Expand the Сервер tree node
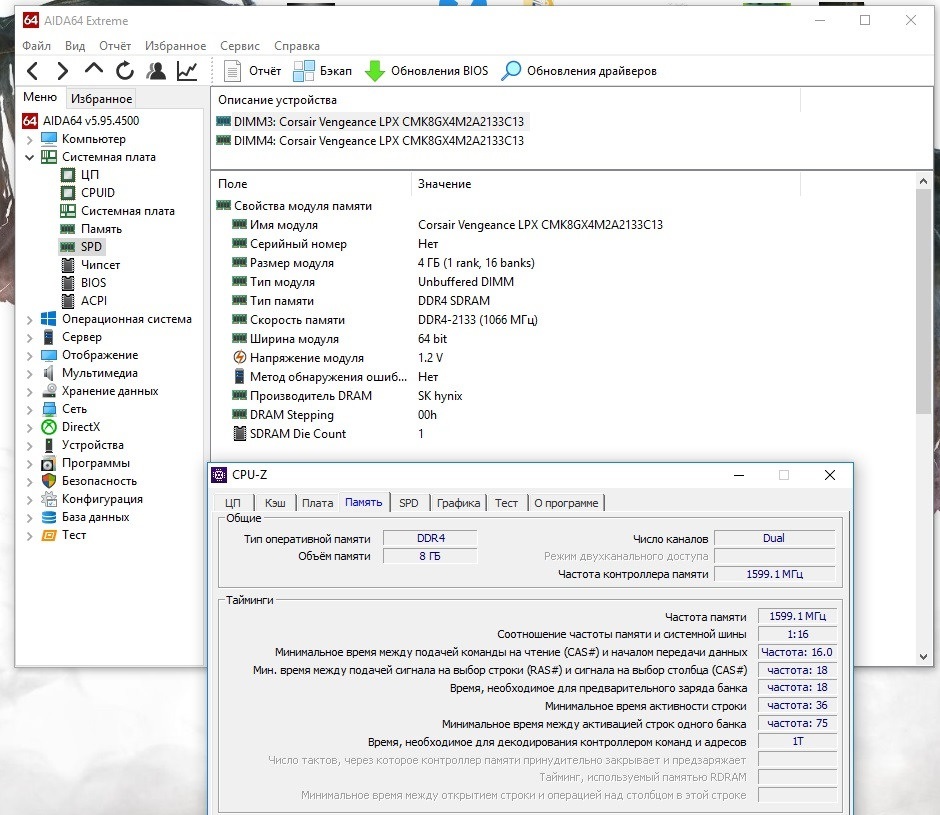Viewport: 940px width, 815px height. pos(29,338)
